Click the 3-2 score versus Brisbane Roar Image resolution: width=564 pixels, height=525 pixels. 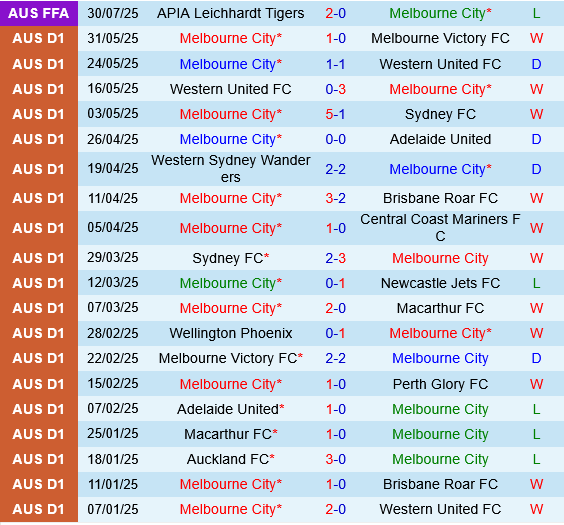coord(335,198)
